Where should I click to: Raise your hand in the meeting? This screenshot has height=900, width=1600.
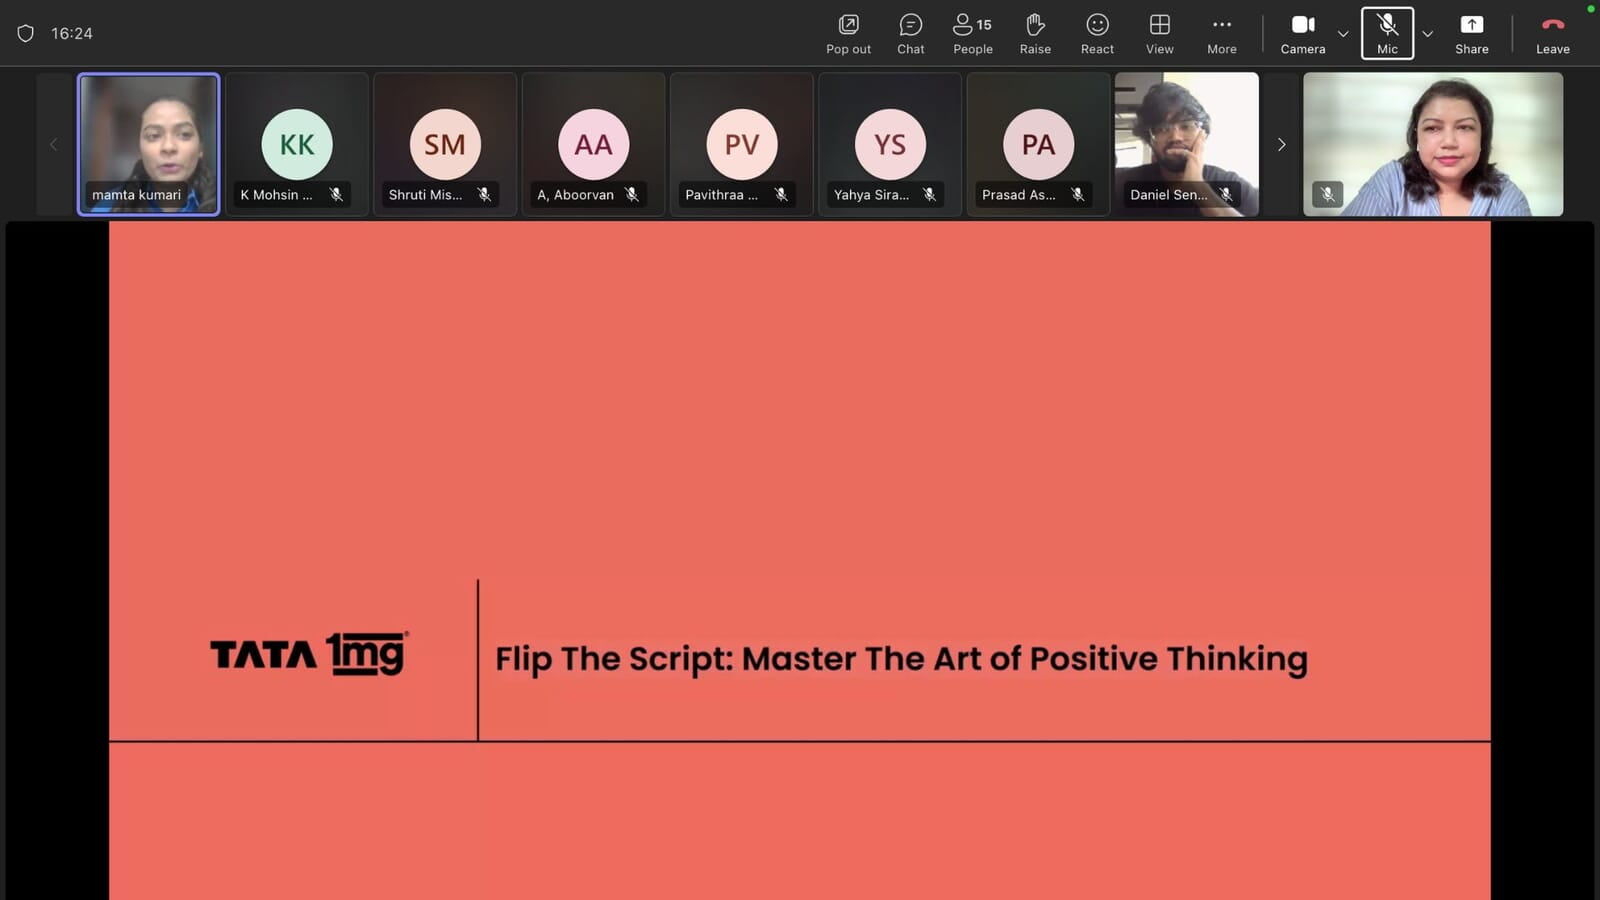1035,33
